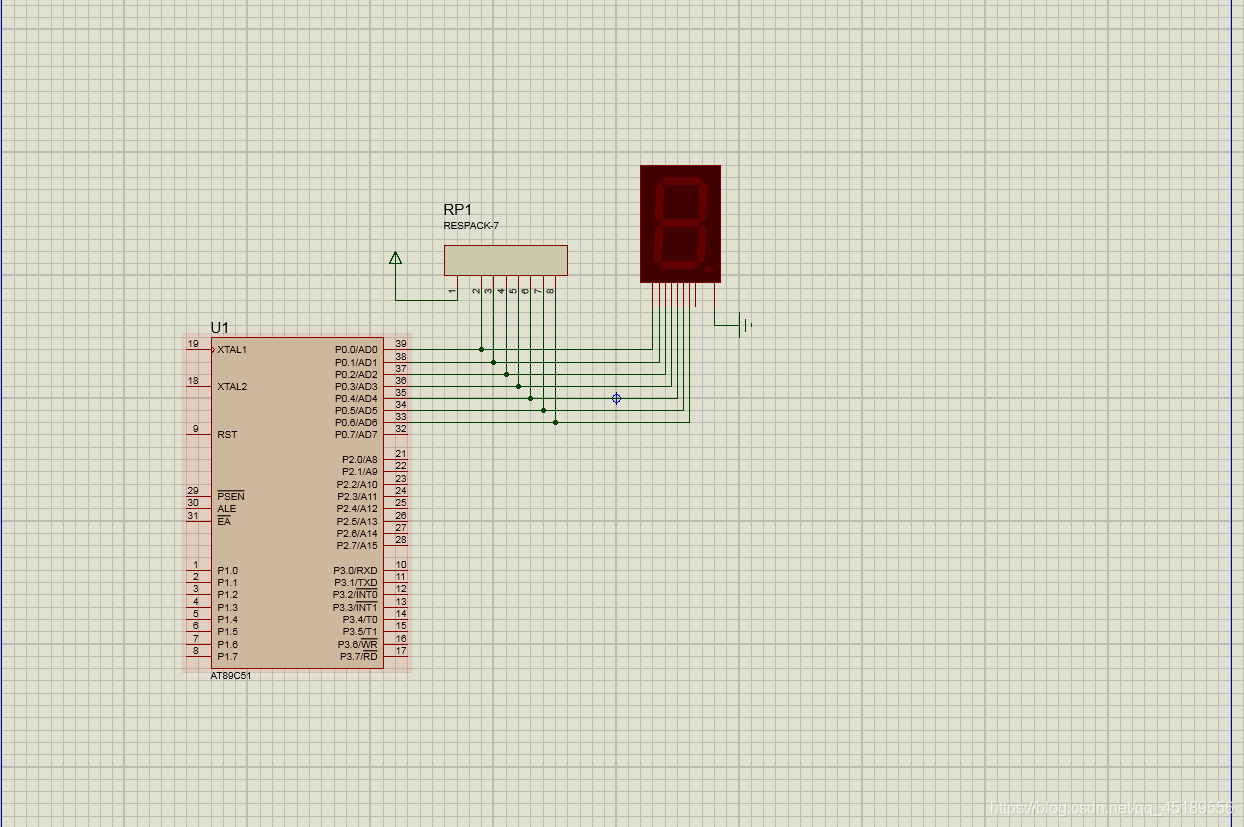Click the AT89C51 part name text
This screenshot has height=827, width=1244.
230,676
